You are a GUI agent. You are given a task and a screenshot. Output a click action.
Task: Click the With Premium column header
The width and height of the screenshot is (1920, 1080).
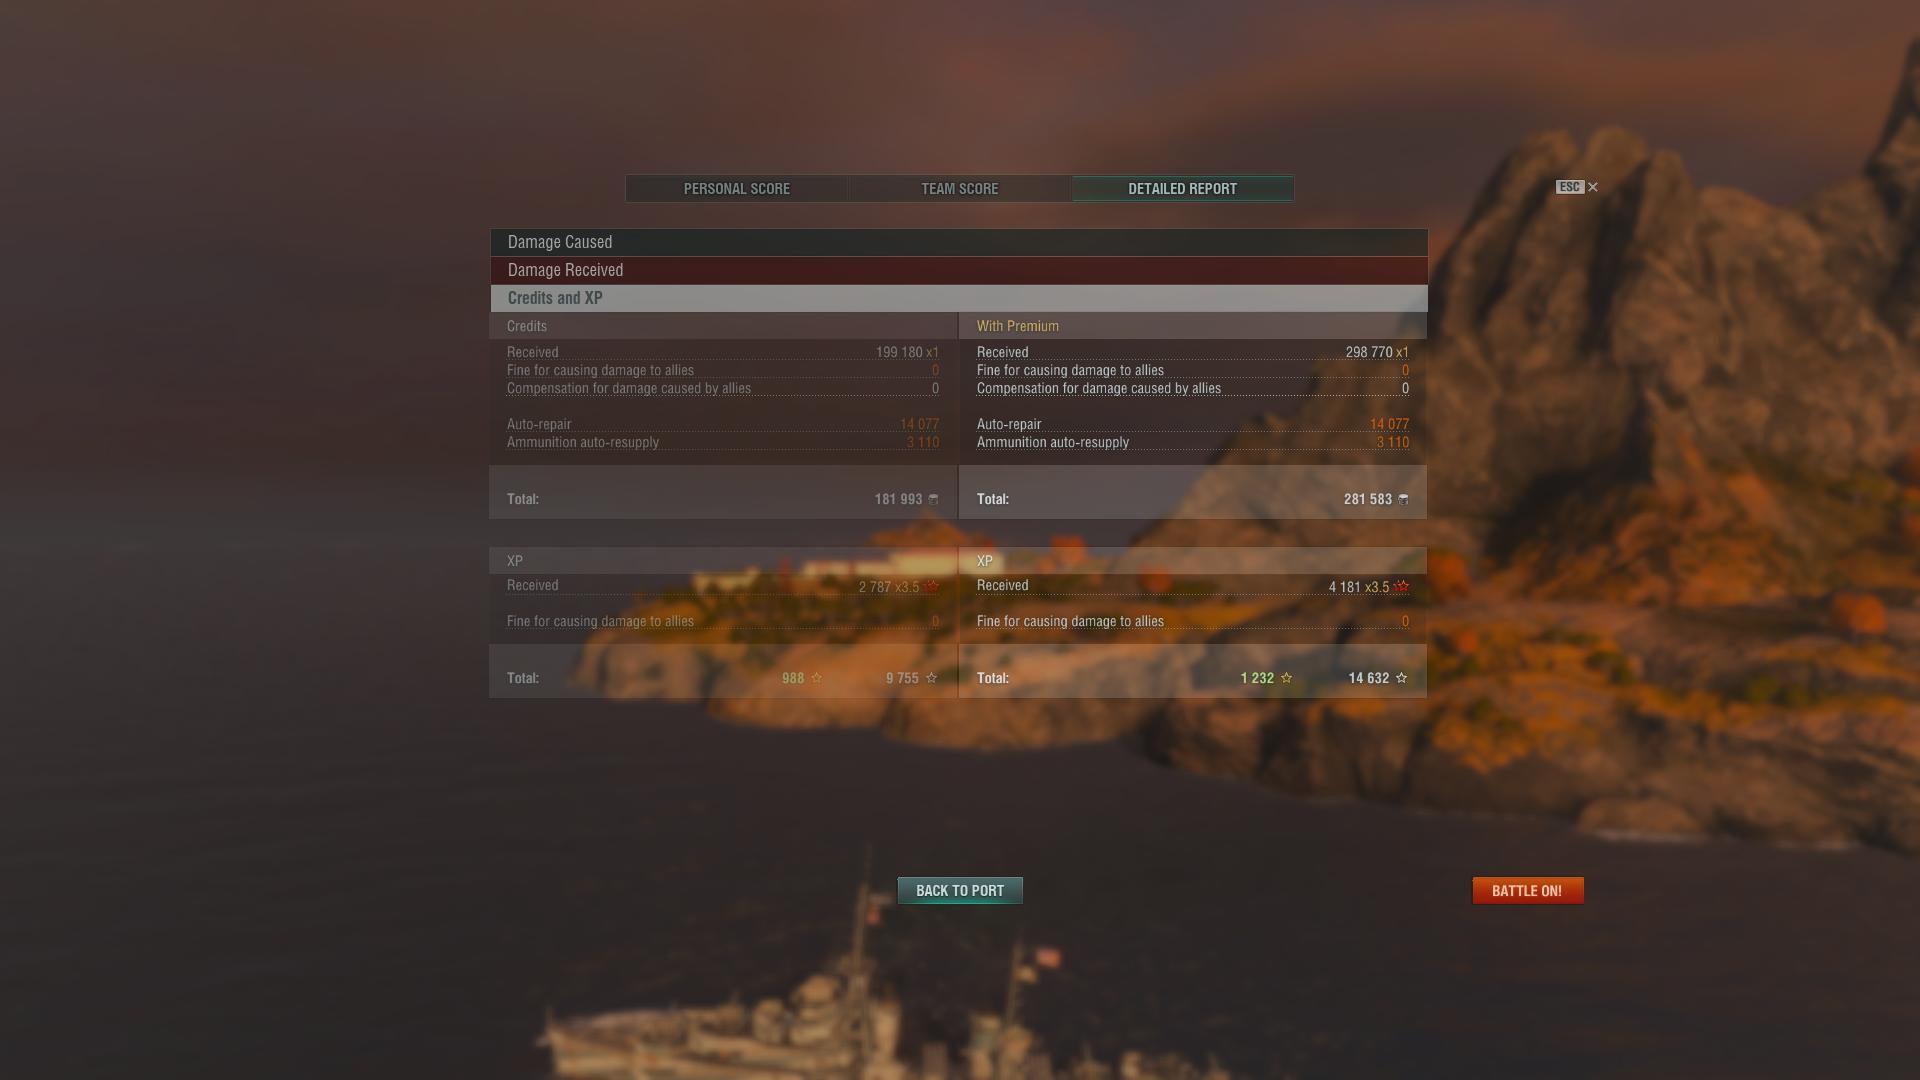click(1018, 326)
